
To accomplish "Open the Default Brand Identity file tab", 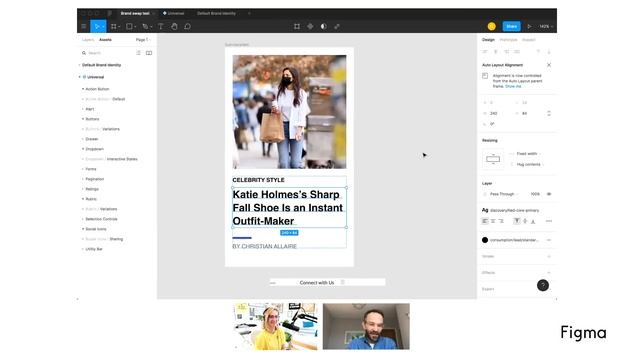I will click(x=216, y=13).
